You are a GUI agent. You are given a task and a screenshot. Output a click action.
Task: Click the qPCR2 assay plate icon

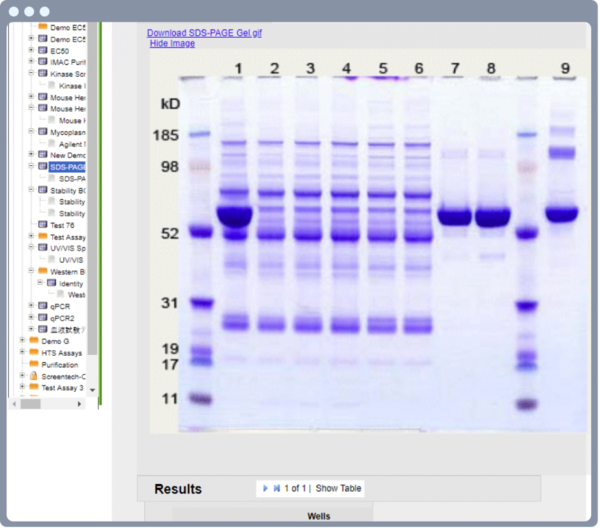tap(42, 317)
